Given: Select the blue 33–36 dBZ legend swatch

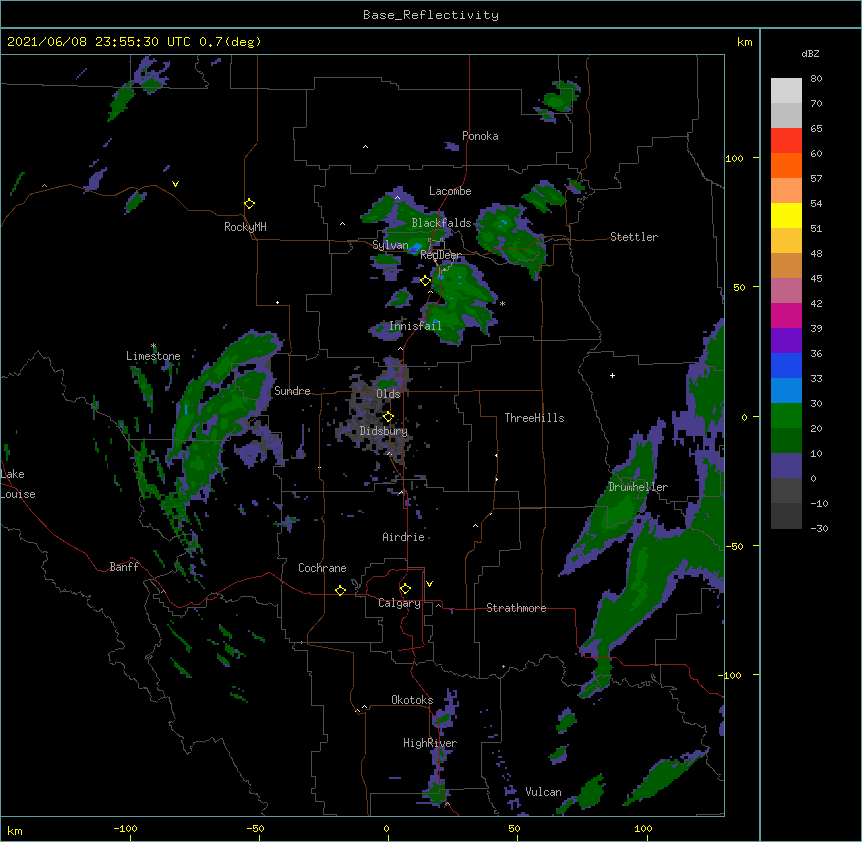Looking at the screenshot, I should click(x=786, y=365).
